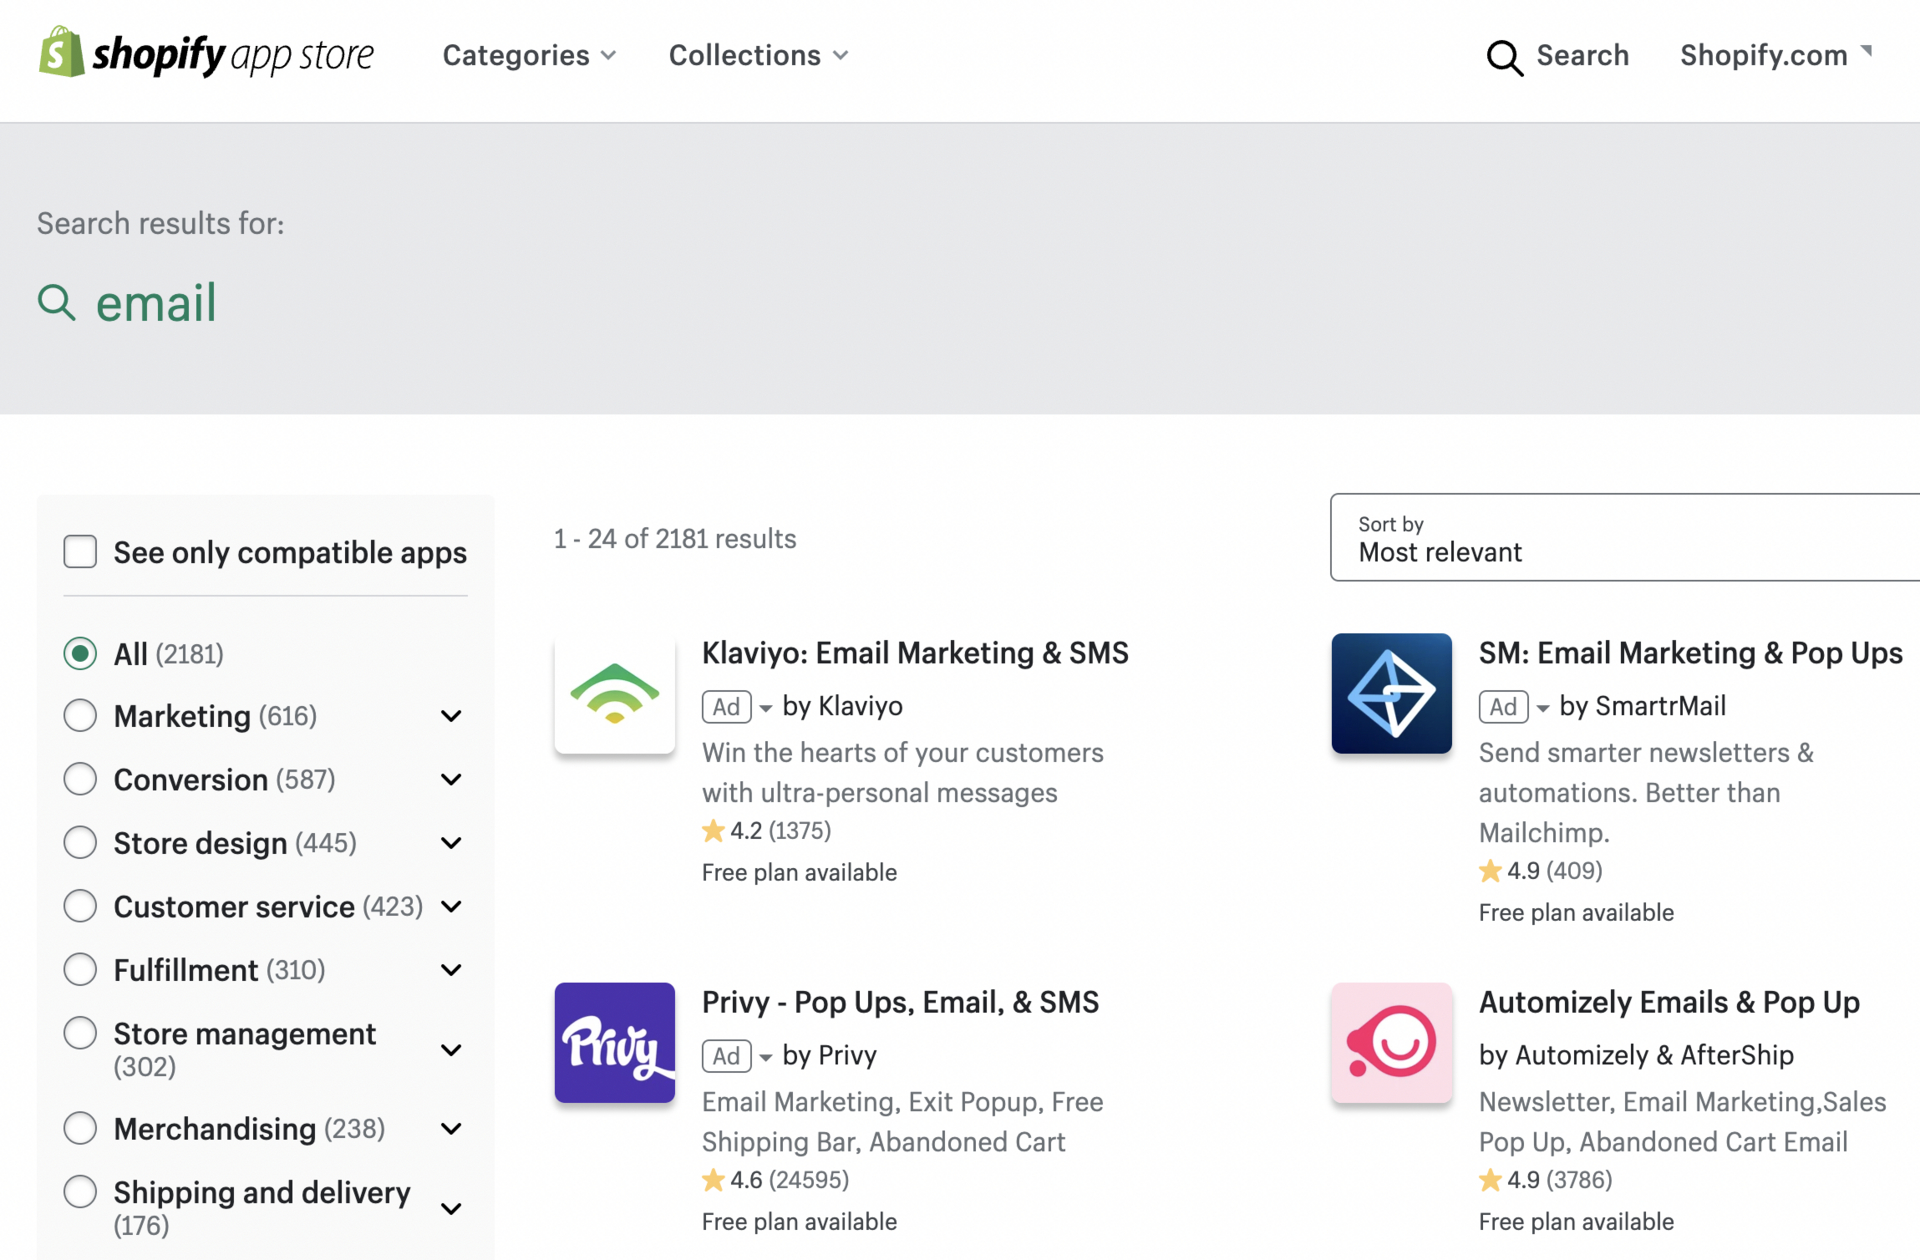Select the Fulfillment (310) filter
This screenshot has width=1920, height=1260.
(x=80, y=969)
